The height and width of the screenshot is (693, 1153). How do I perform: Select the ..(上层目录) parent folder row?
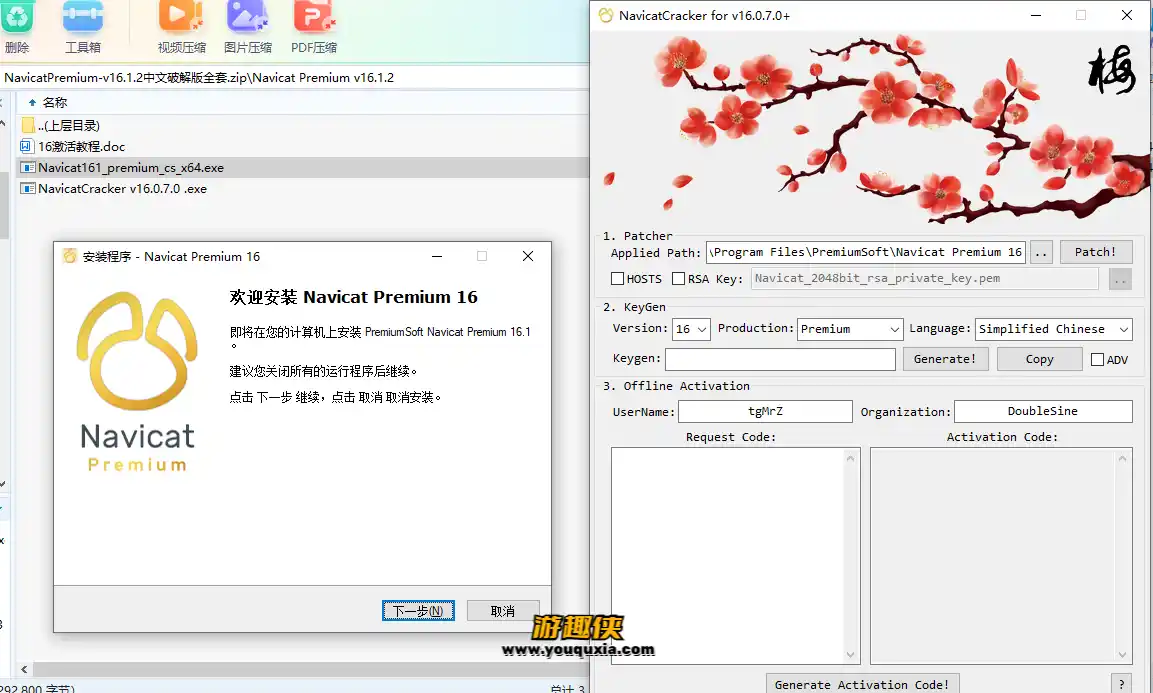(x=303, y=125)
